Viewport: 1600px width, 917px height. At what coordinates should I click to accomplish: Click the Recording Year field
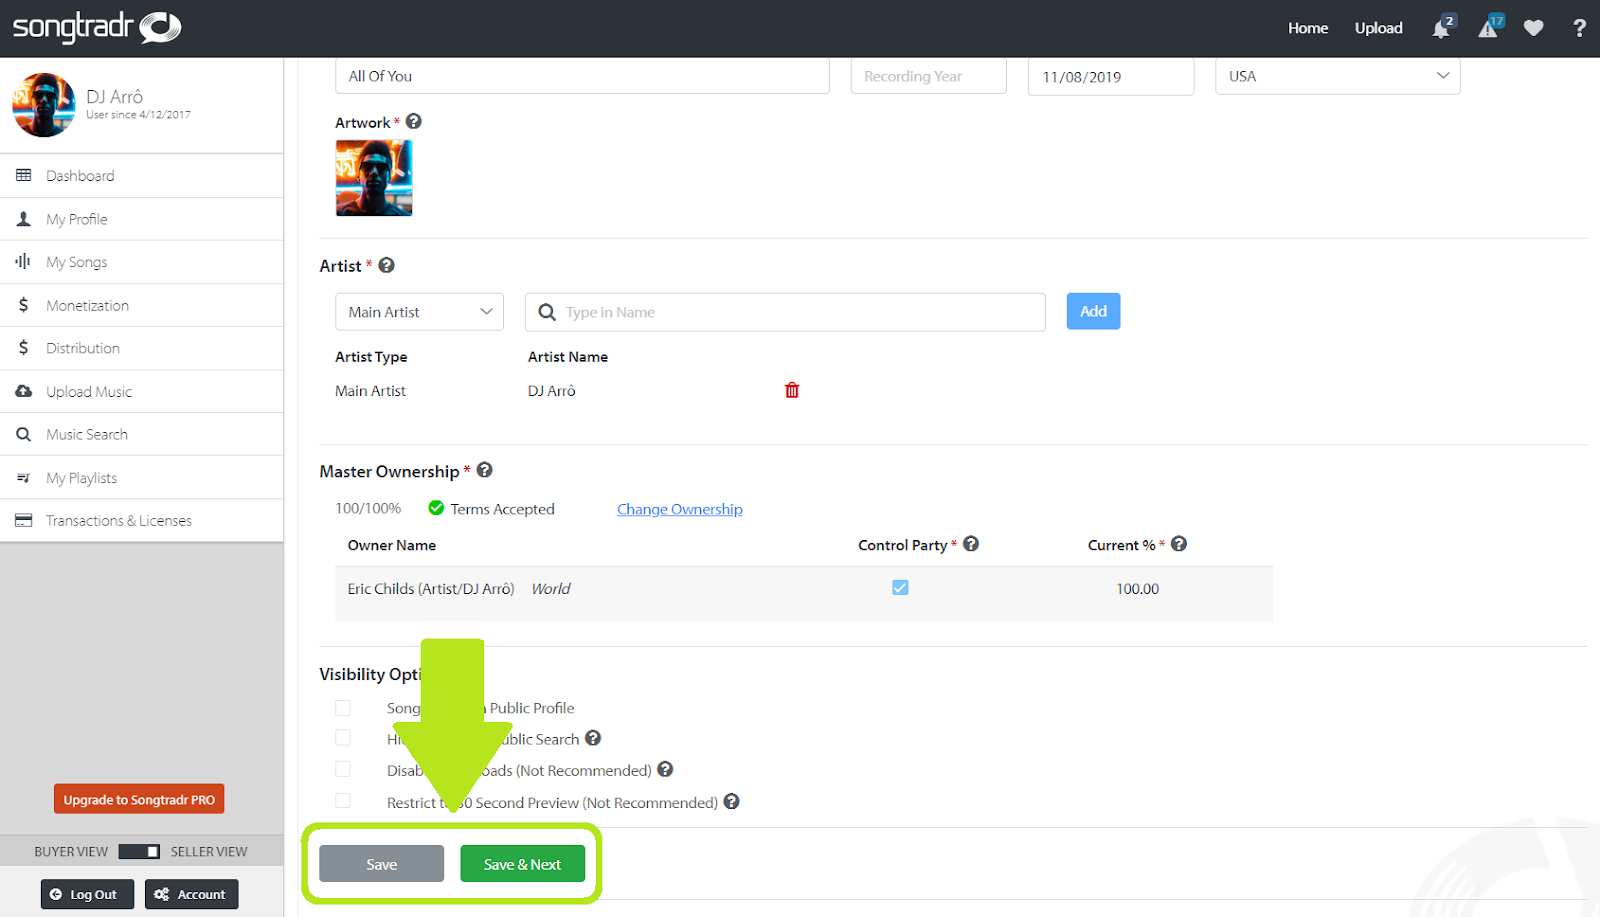tap(928, 76)
